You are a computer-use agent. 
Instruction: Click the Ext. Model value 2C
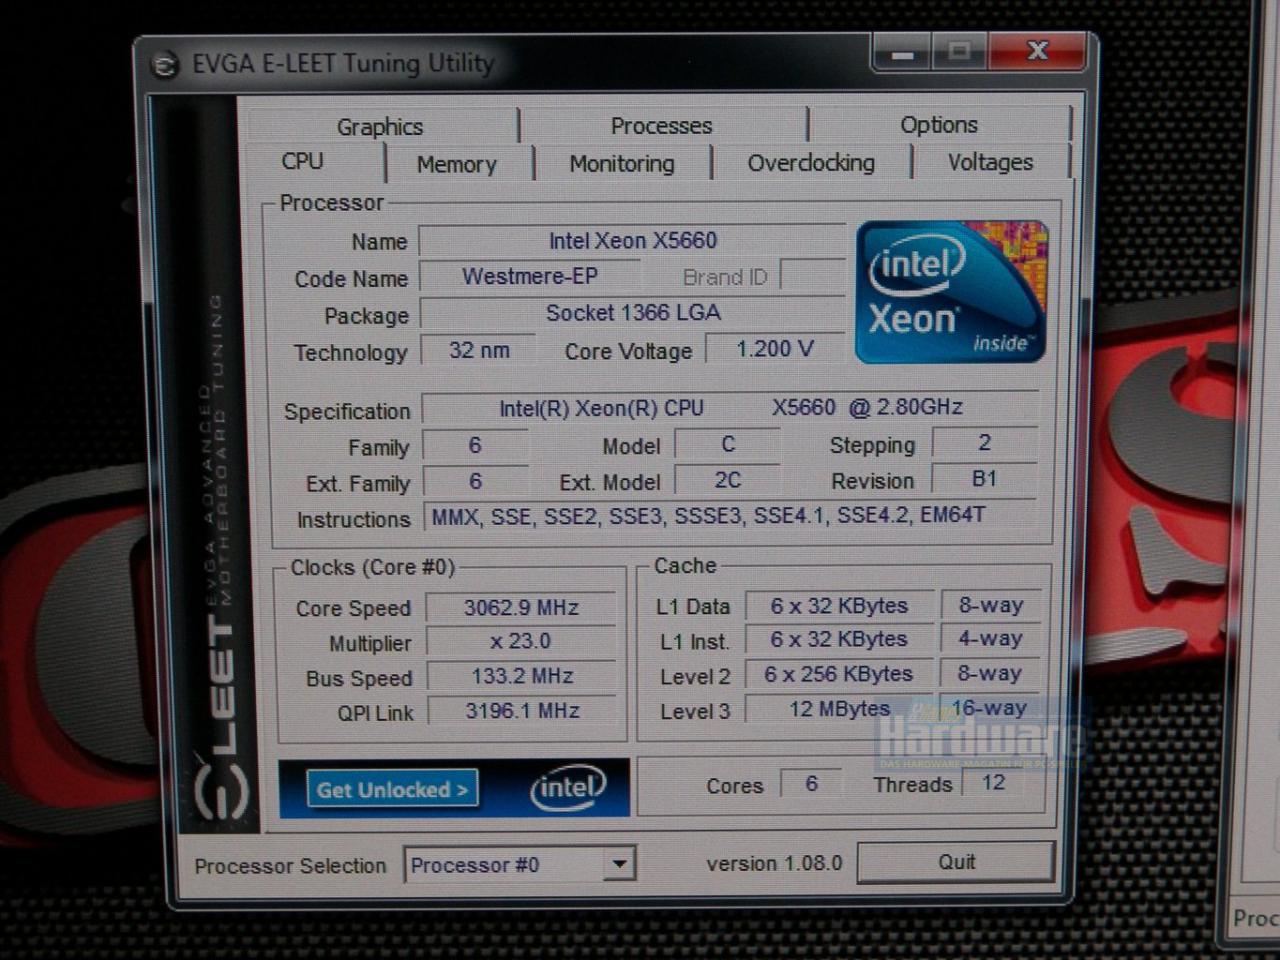pos(728,480)
